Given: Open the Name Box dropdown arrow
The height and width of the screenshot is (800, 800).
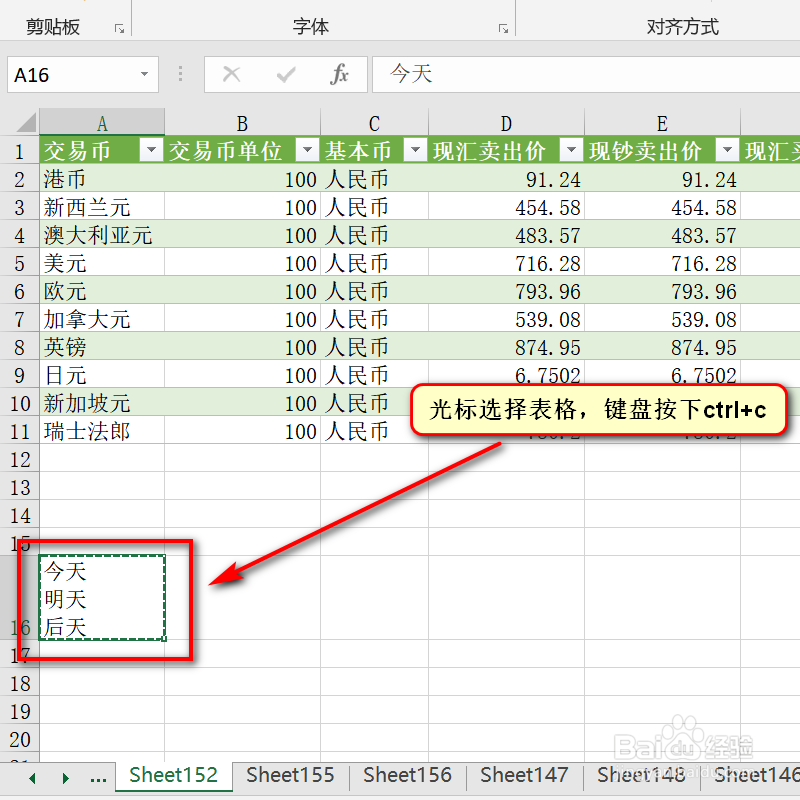Looking at the screenshot, I should [x=143, y=74].
